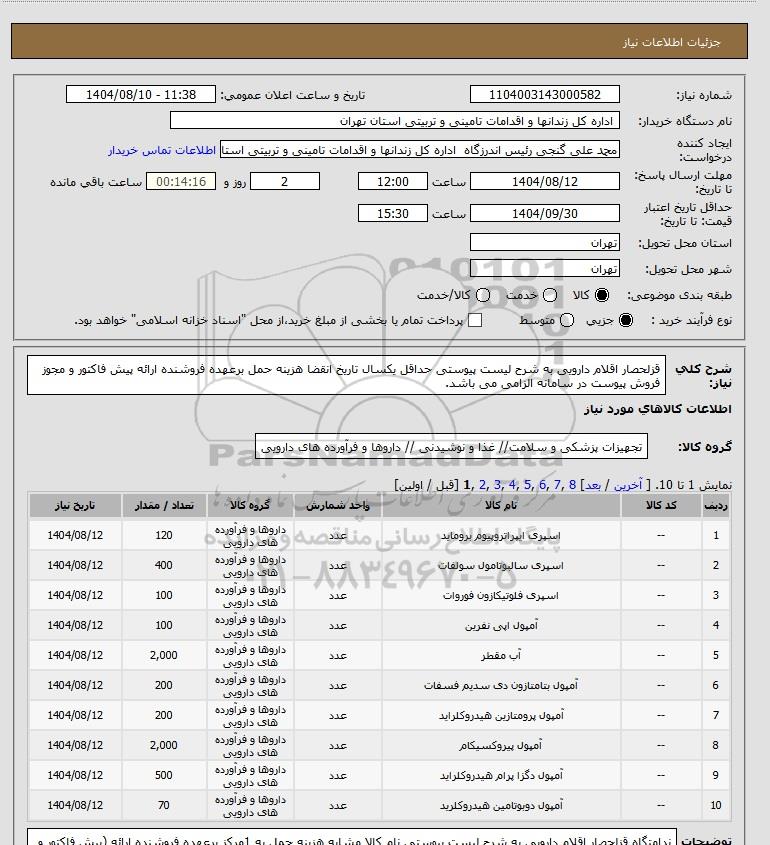Open pagination page 8

(x=572, y=485)
